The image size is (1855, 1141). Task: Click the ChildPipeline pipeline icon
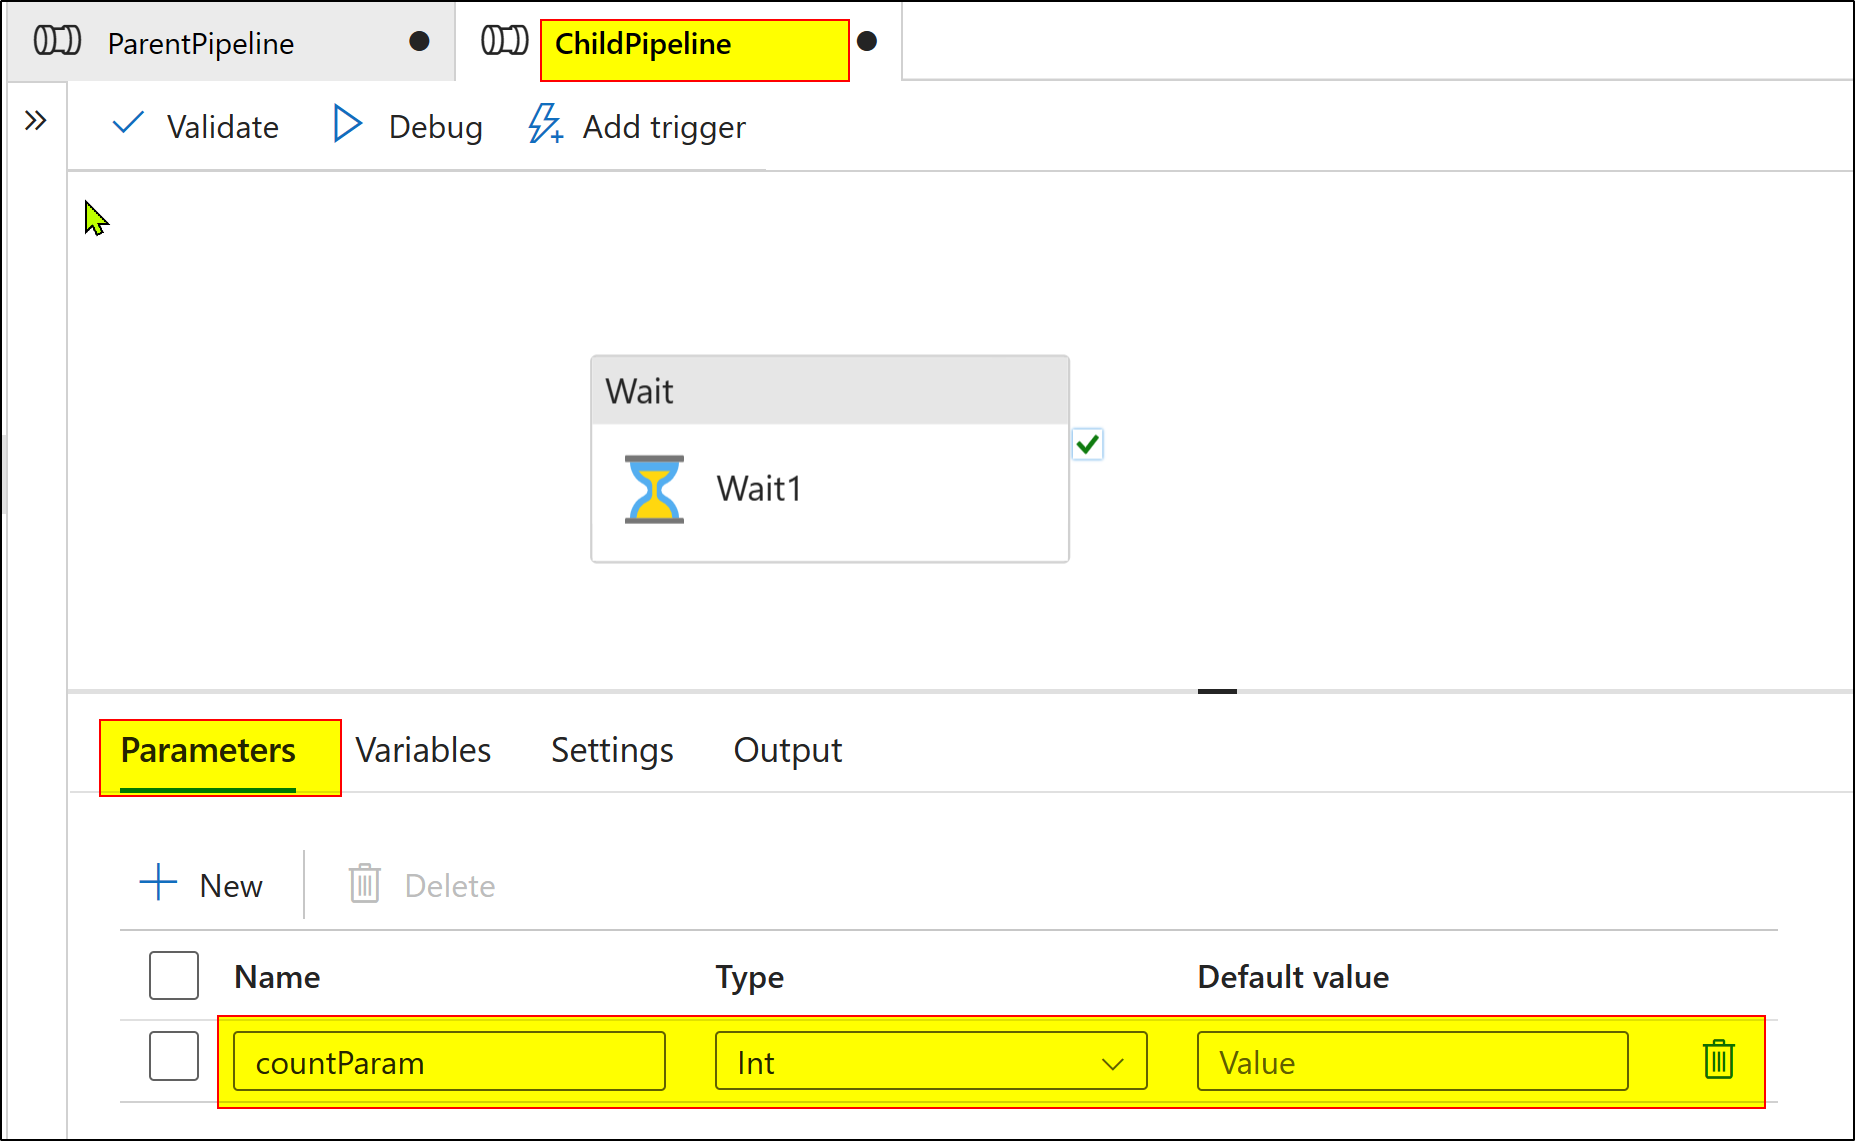point(504,41)
